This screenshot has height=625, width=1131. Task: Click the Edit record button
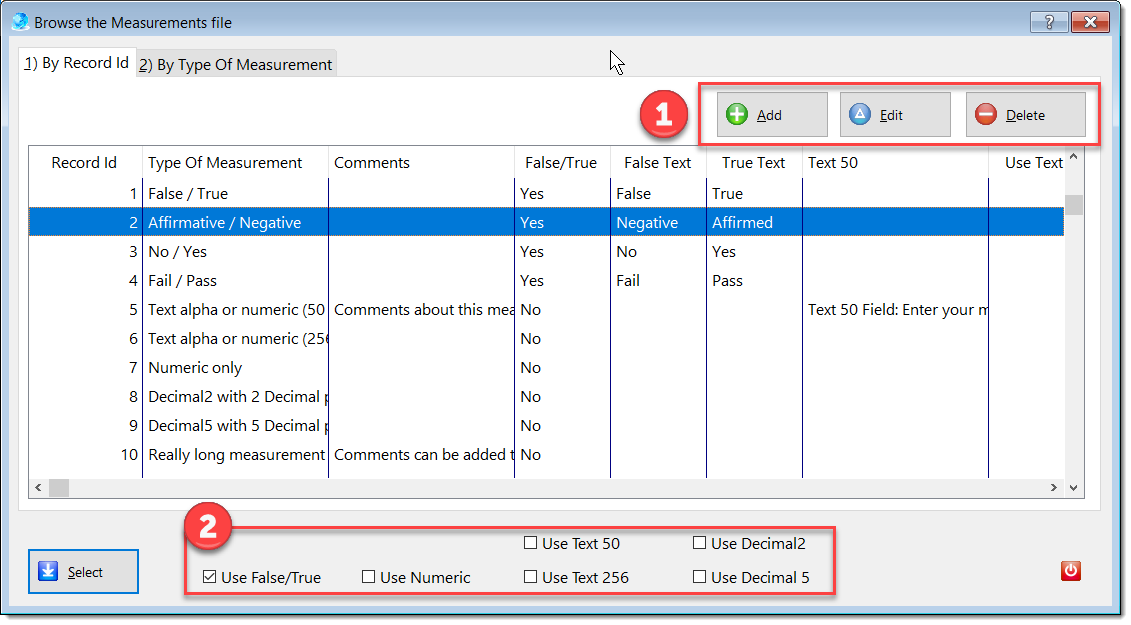[x=894, y=115]
